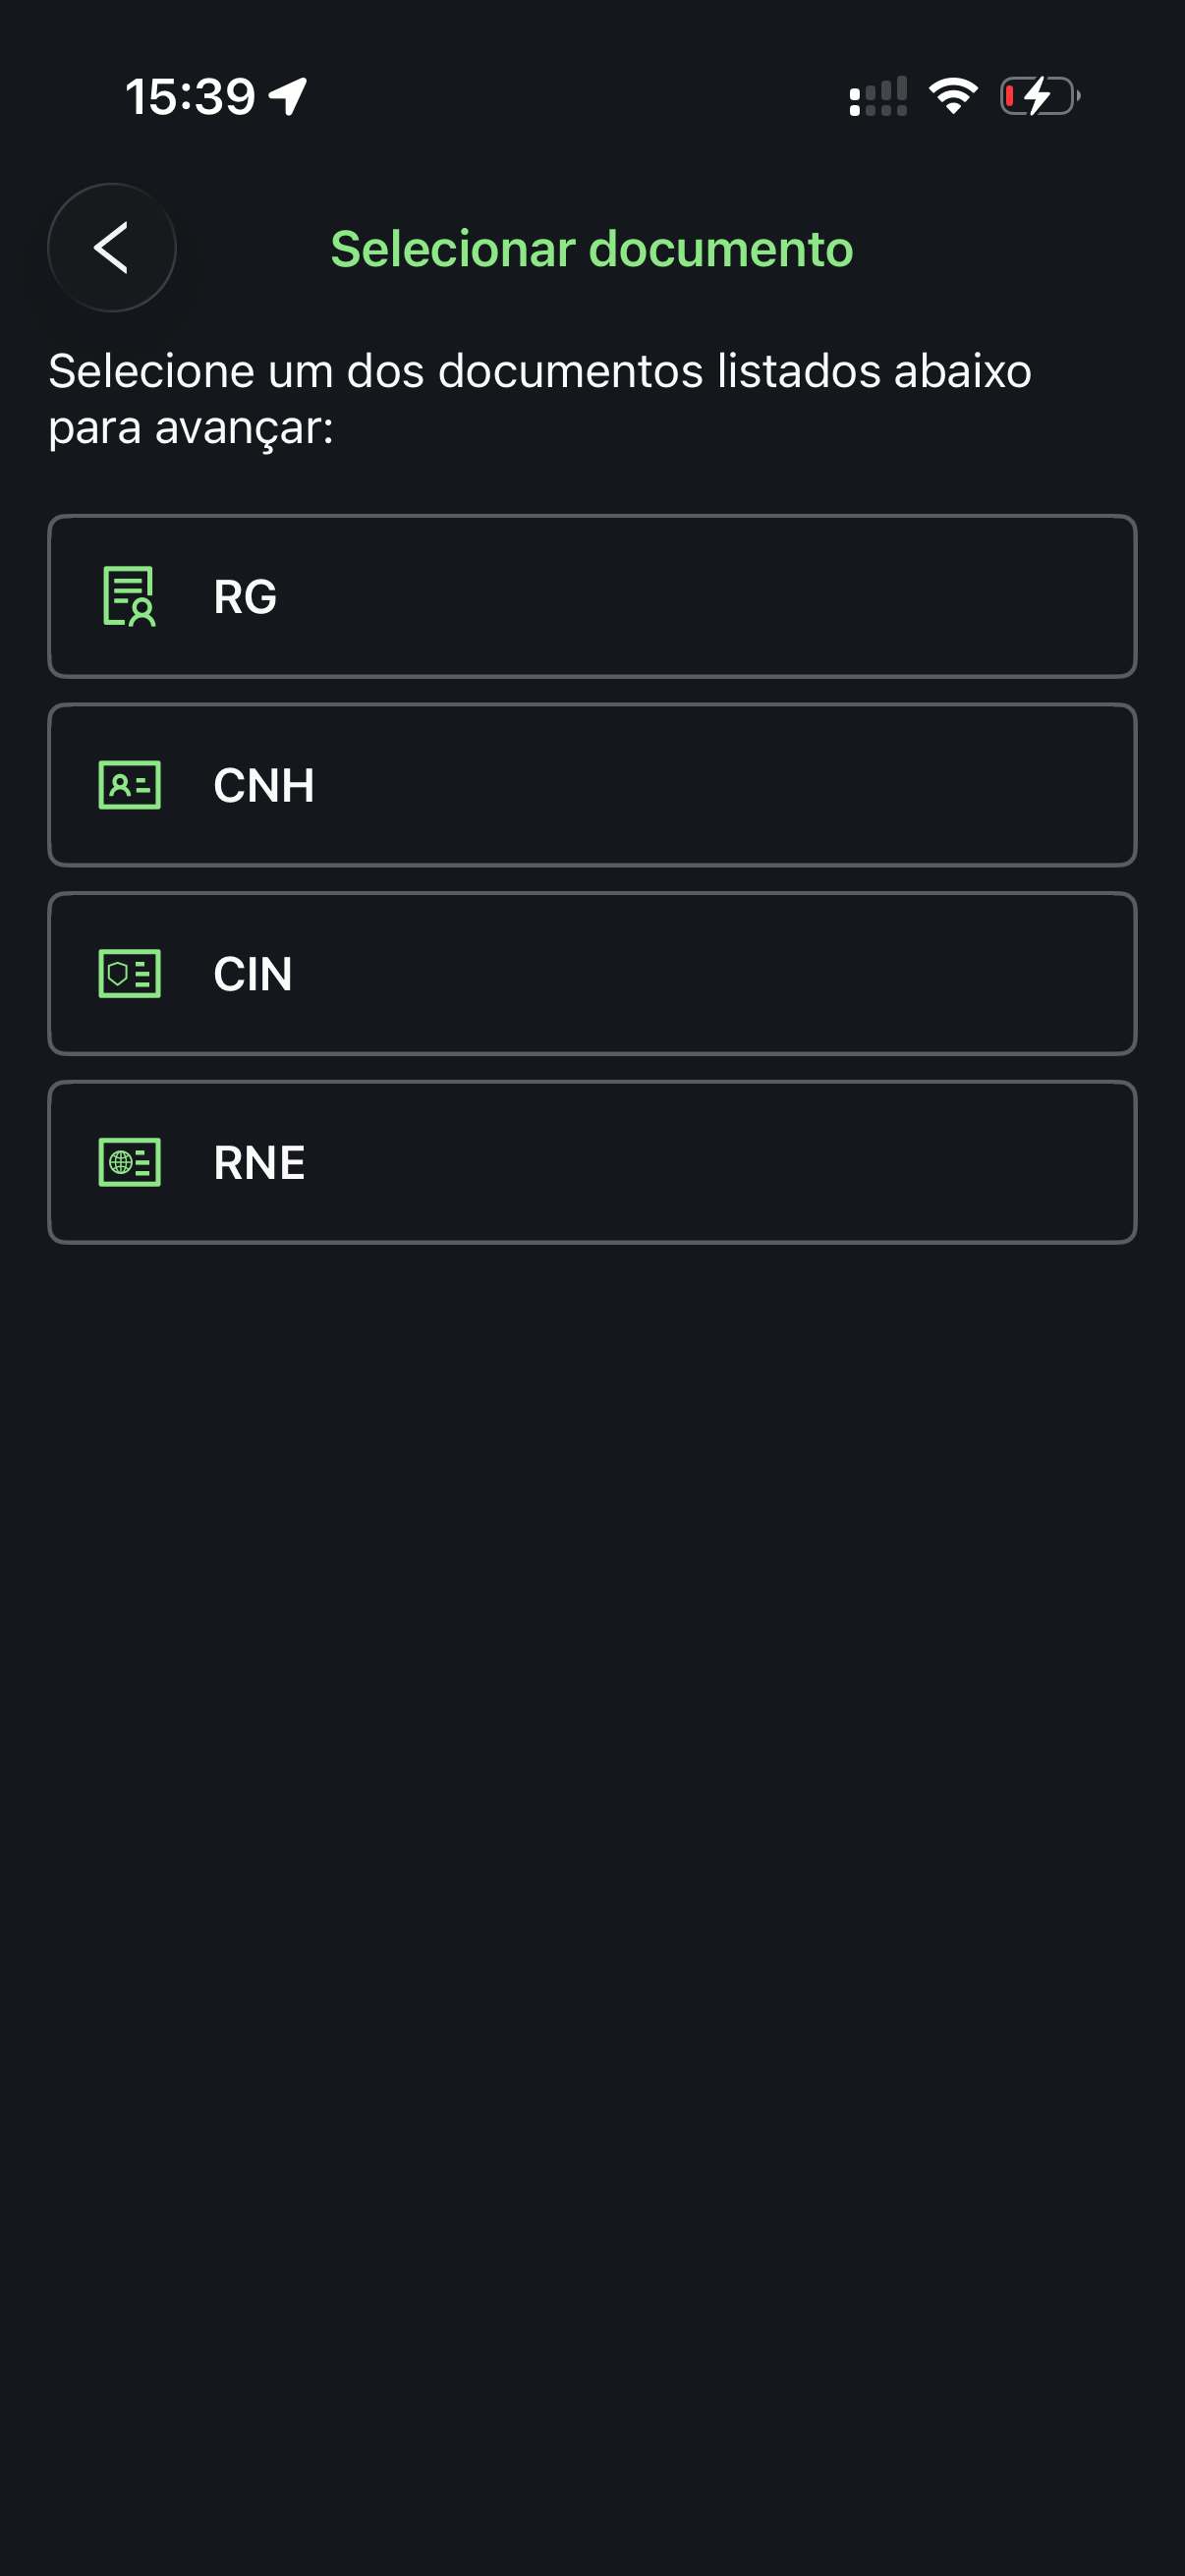Tap the 'CNH' text label

tap(264, 786)
